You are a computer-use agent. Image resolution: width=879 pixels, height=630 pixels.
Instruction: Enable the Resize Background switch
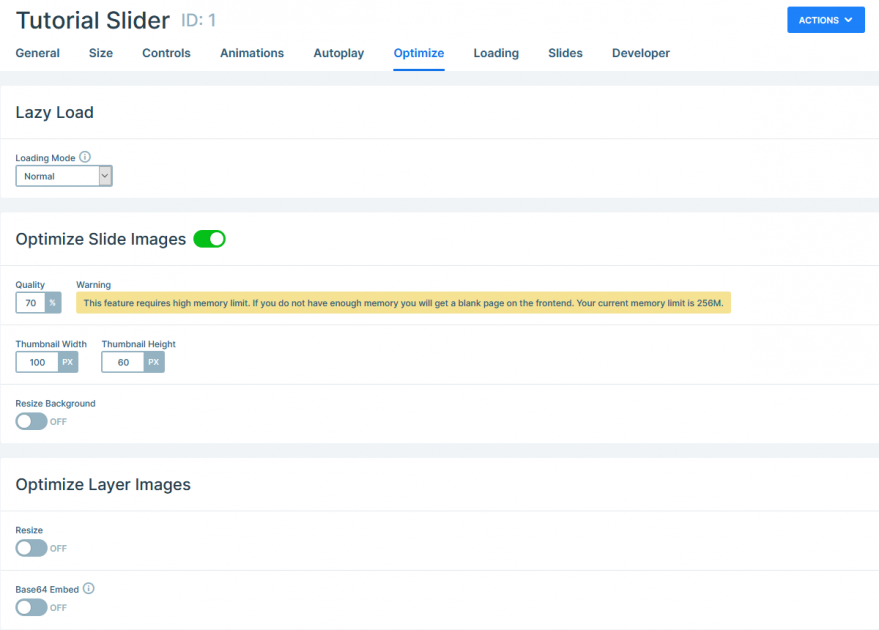(31, 421)
